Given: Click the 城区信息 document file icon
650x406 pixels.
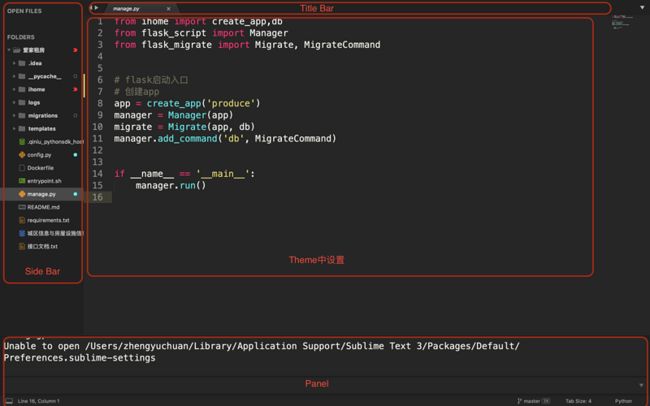Looking at the screenshot, I should pos(22,233).
